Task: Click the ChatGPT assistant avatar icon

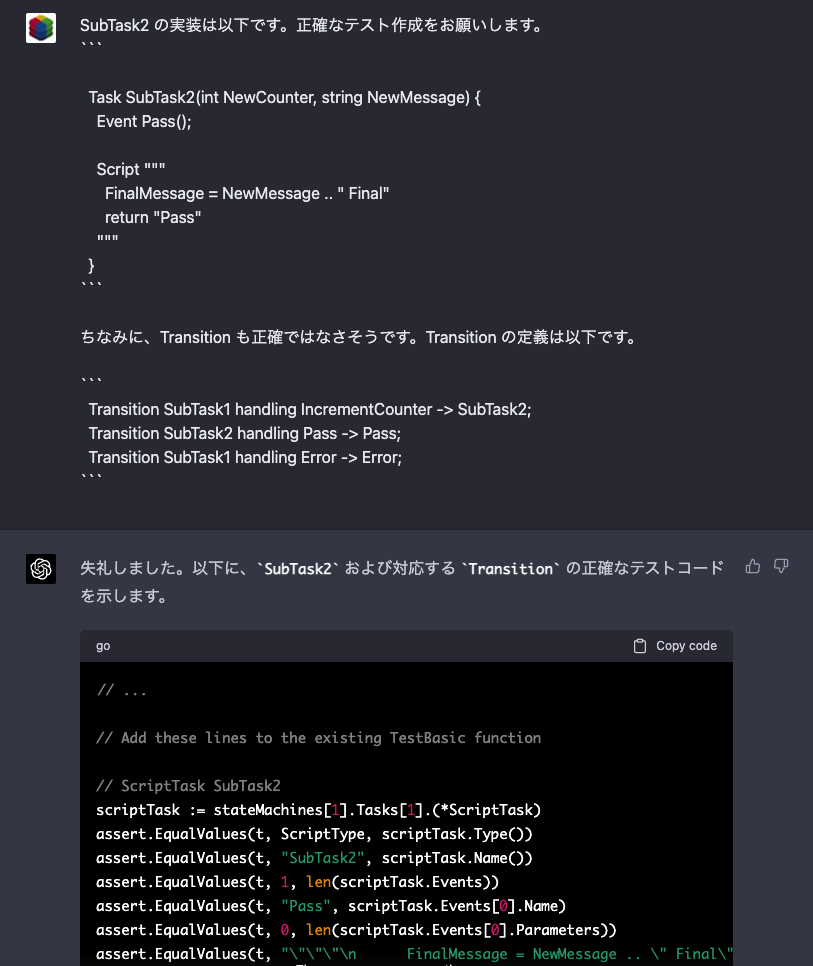Action: [x=41, y=568]
